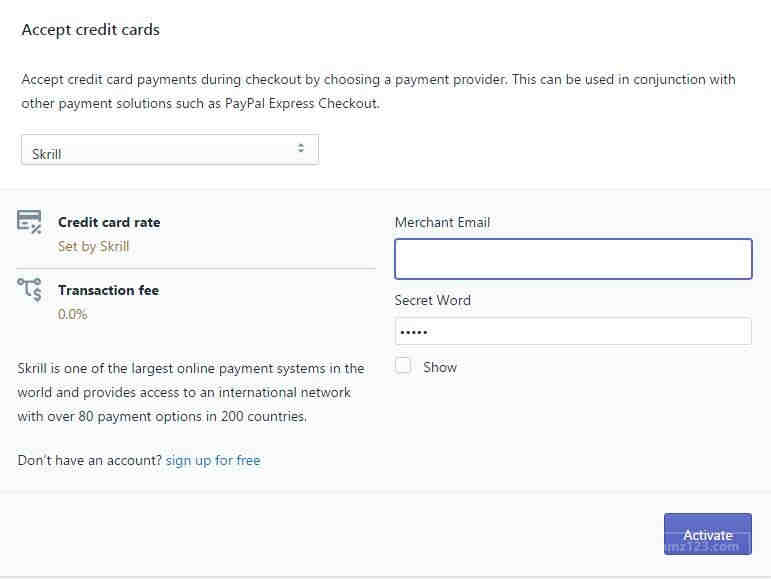Click the Secret Word field label

[x=432, y=300]
